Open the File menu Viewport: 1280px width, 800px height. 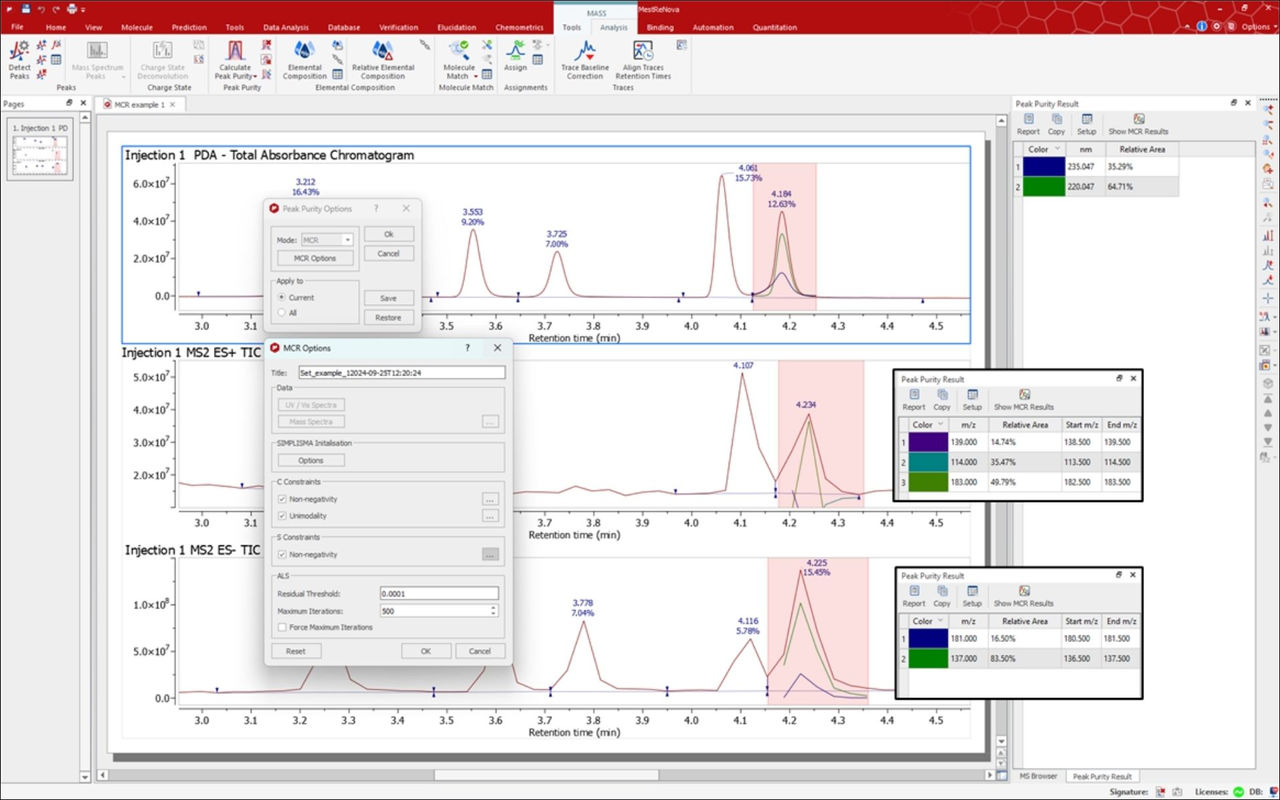tap(17, 27)
